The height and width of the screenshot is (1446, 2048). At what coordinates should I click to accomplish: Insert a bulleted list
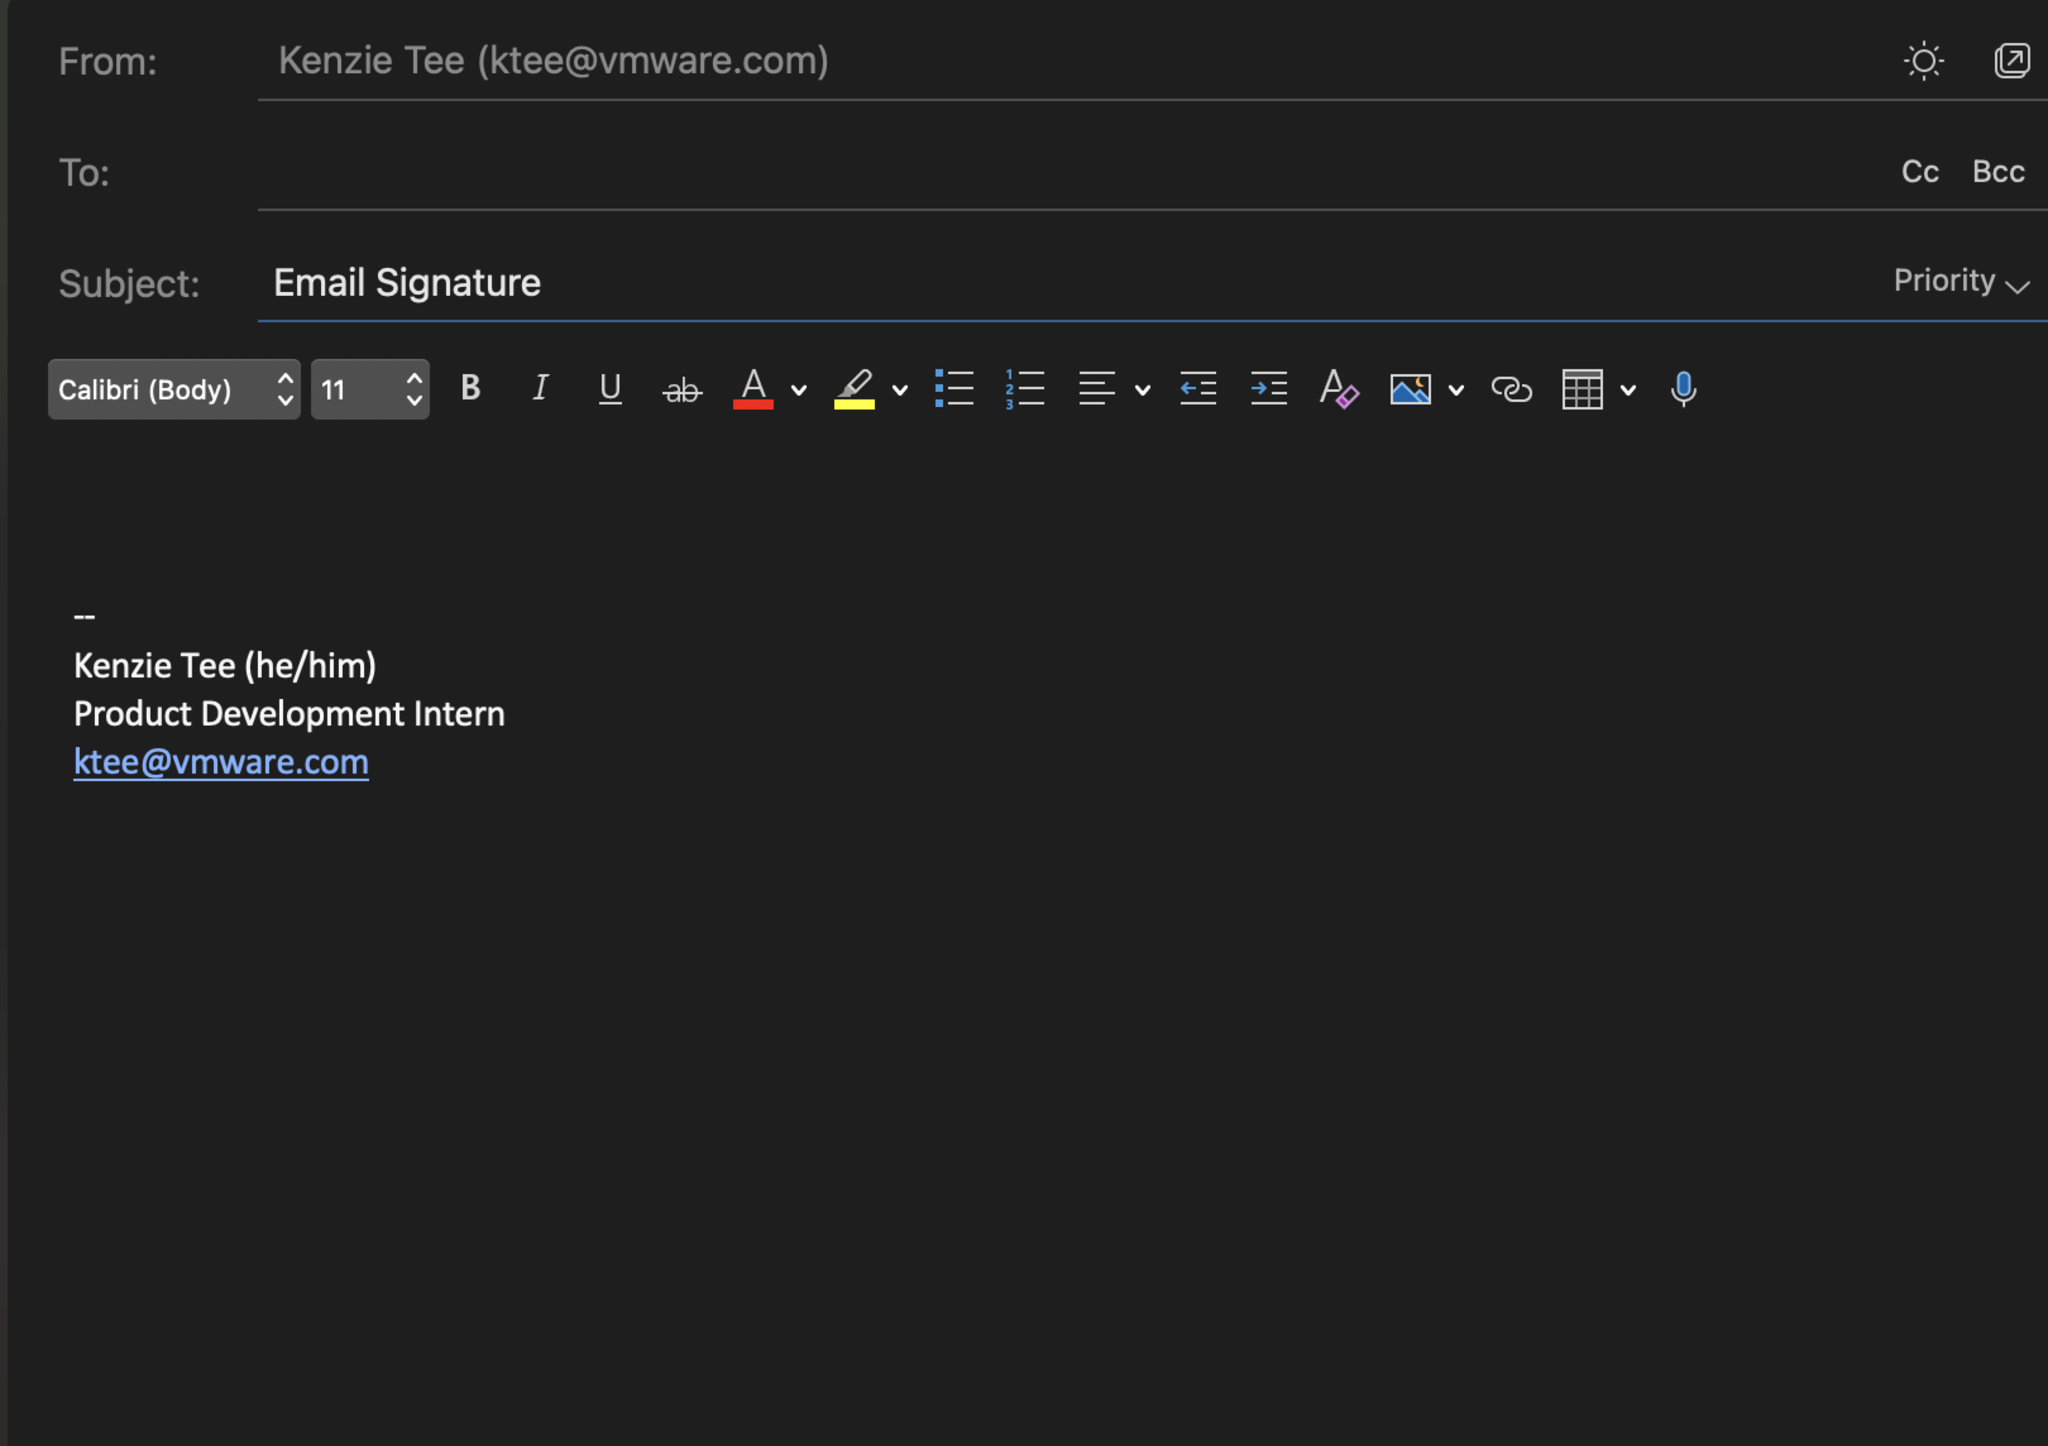pos(954,389)
